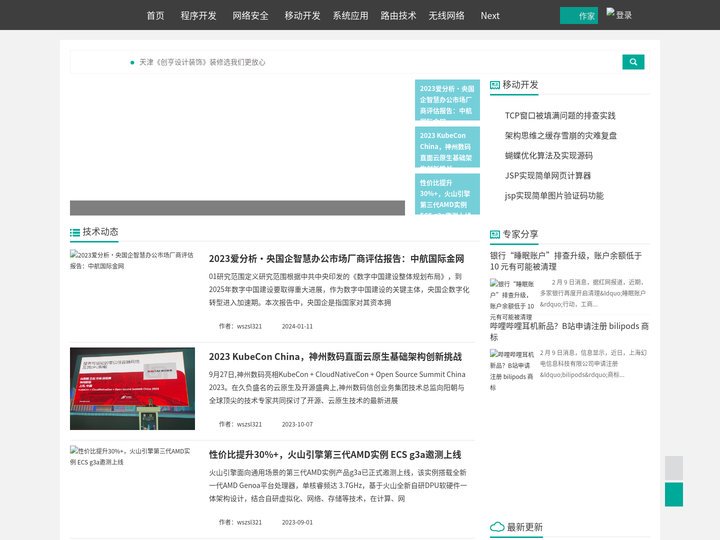Open the 天津《创亨设计装饰》 announcement link
The width and height of the screenshot is (720, 540).
coord(202,62)
